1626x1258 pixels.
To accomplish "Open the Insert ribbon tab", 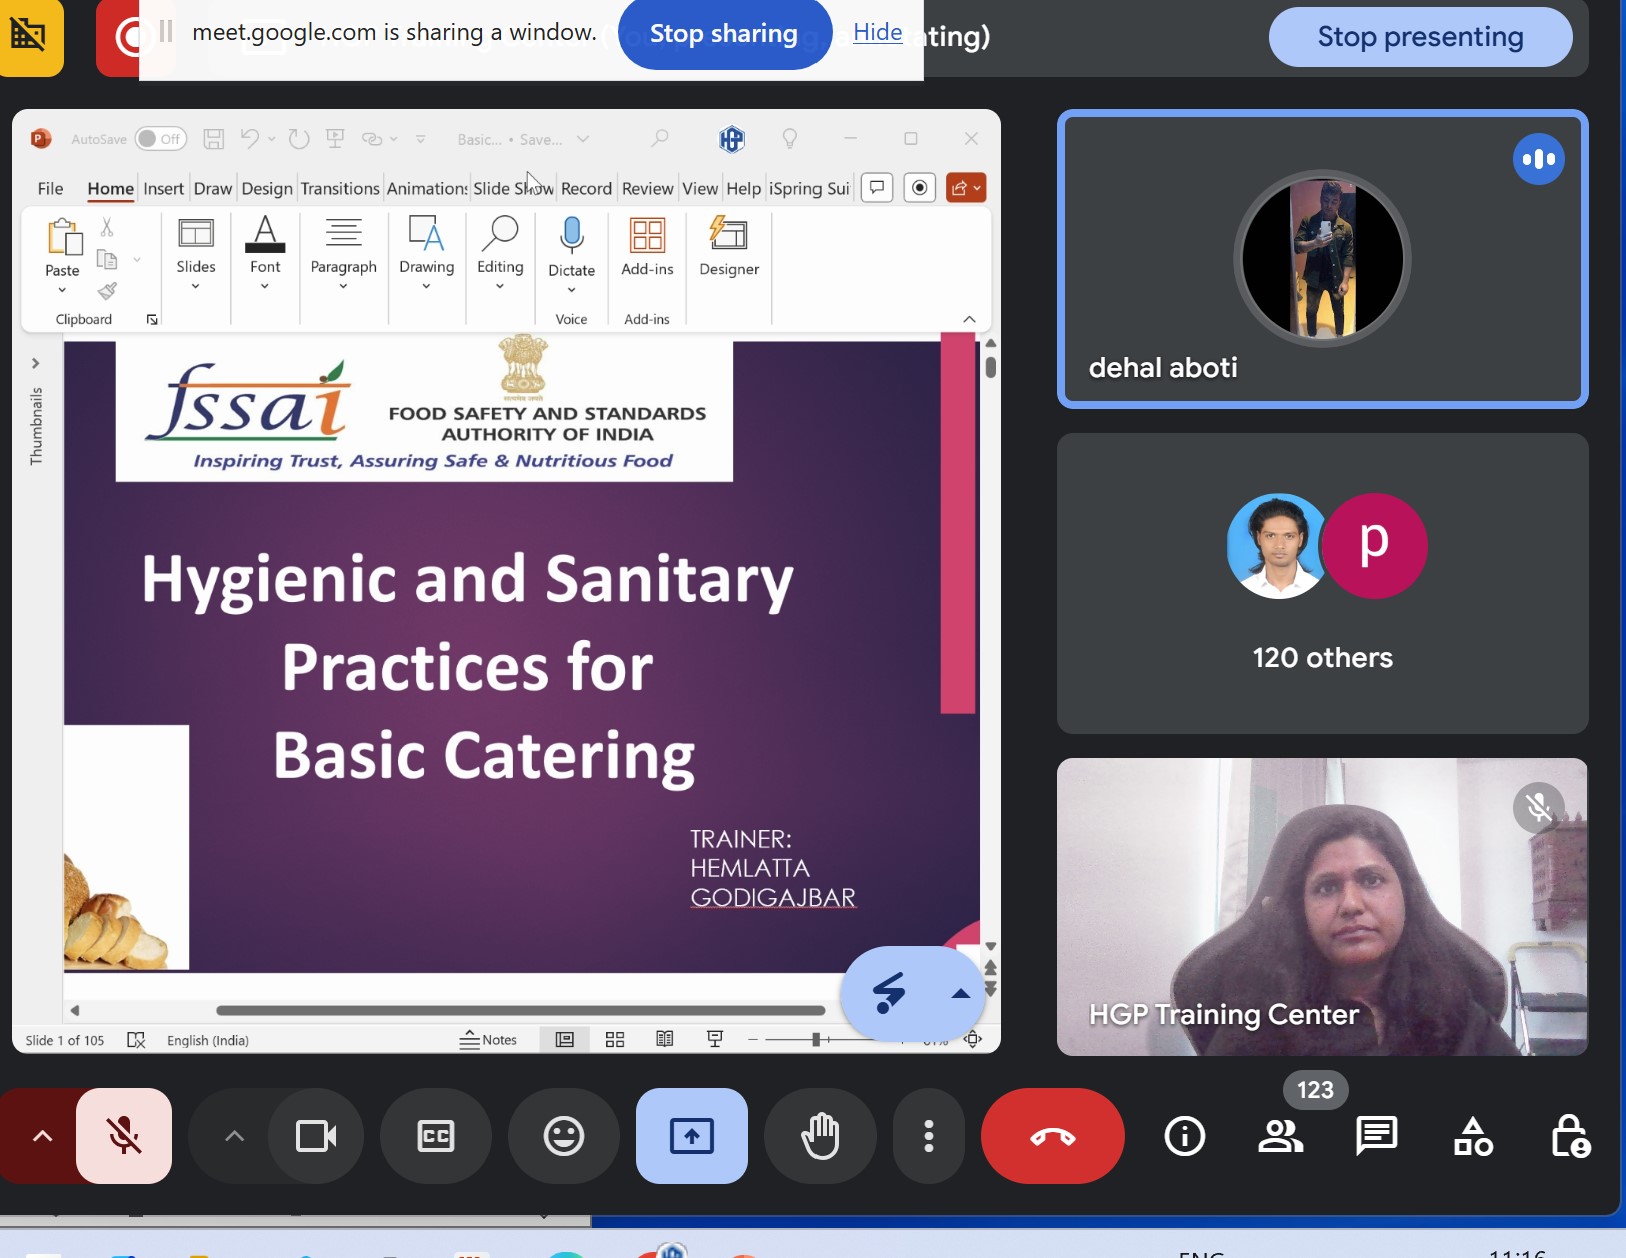I will coord(163,188).
